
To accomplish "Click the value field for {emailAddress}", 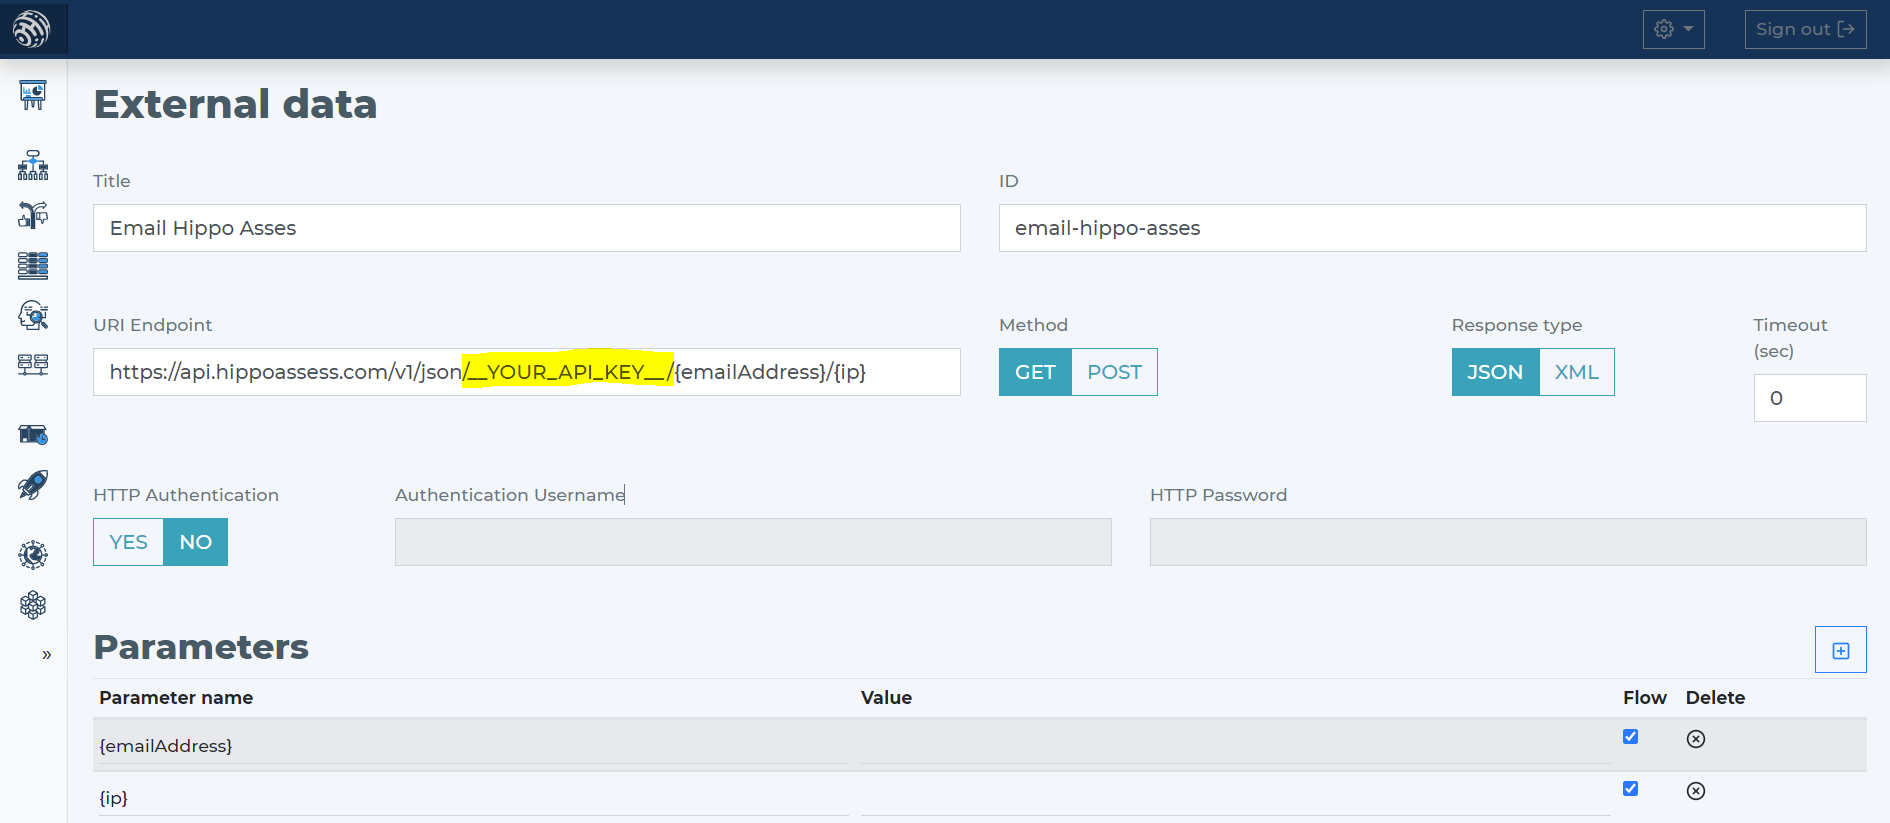I will [1235, 746].
